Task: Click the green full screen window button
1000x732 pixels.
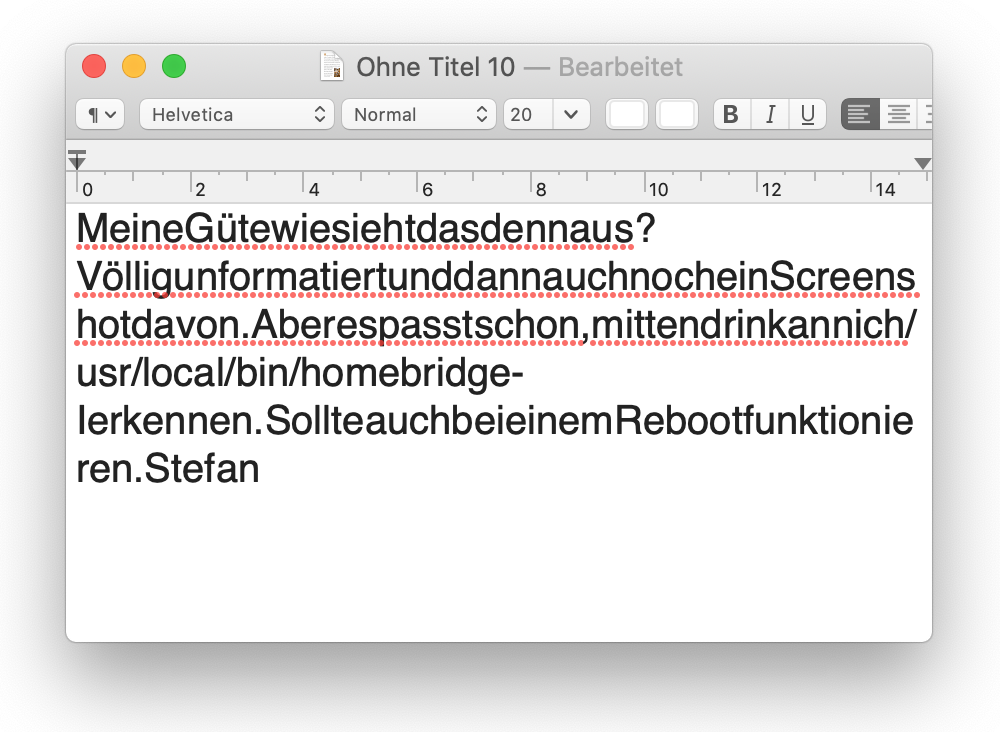Action: (174, 67)
